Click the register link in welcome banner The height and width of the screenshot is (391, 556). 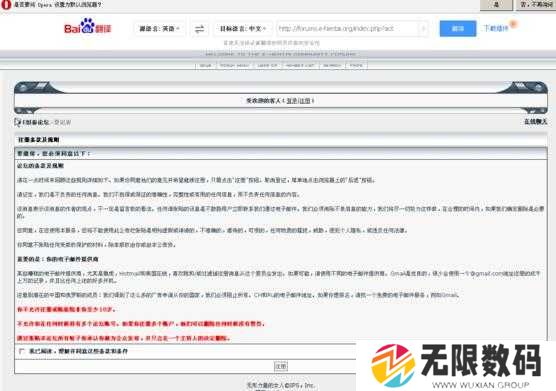coord(305,101)
